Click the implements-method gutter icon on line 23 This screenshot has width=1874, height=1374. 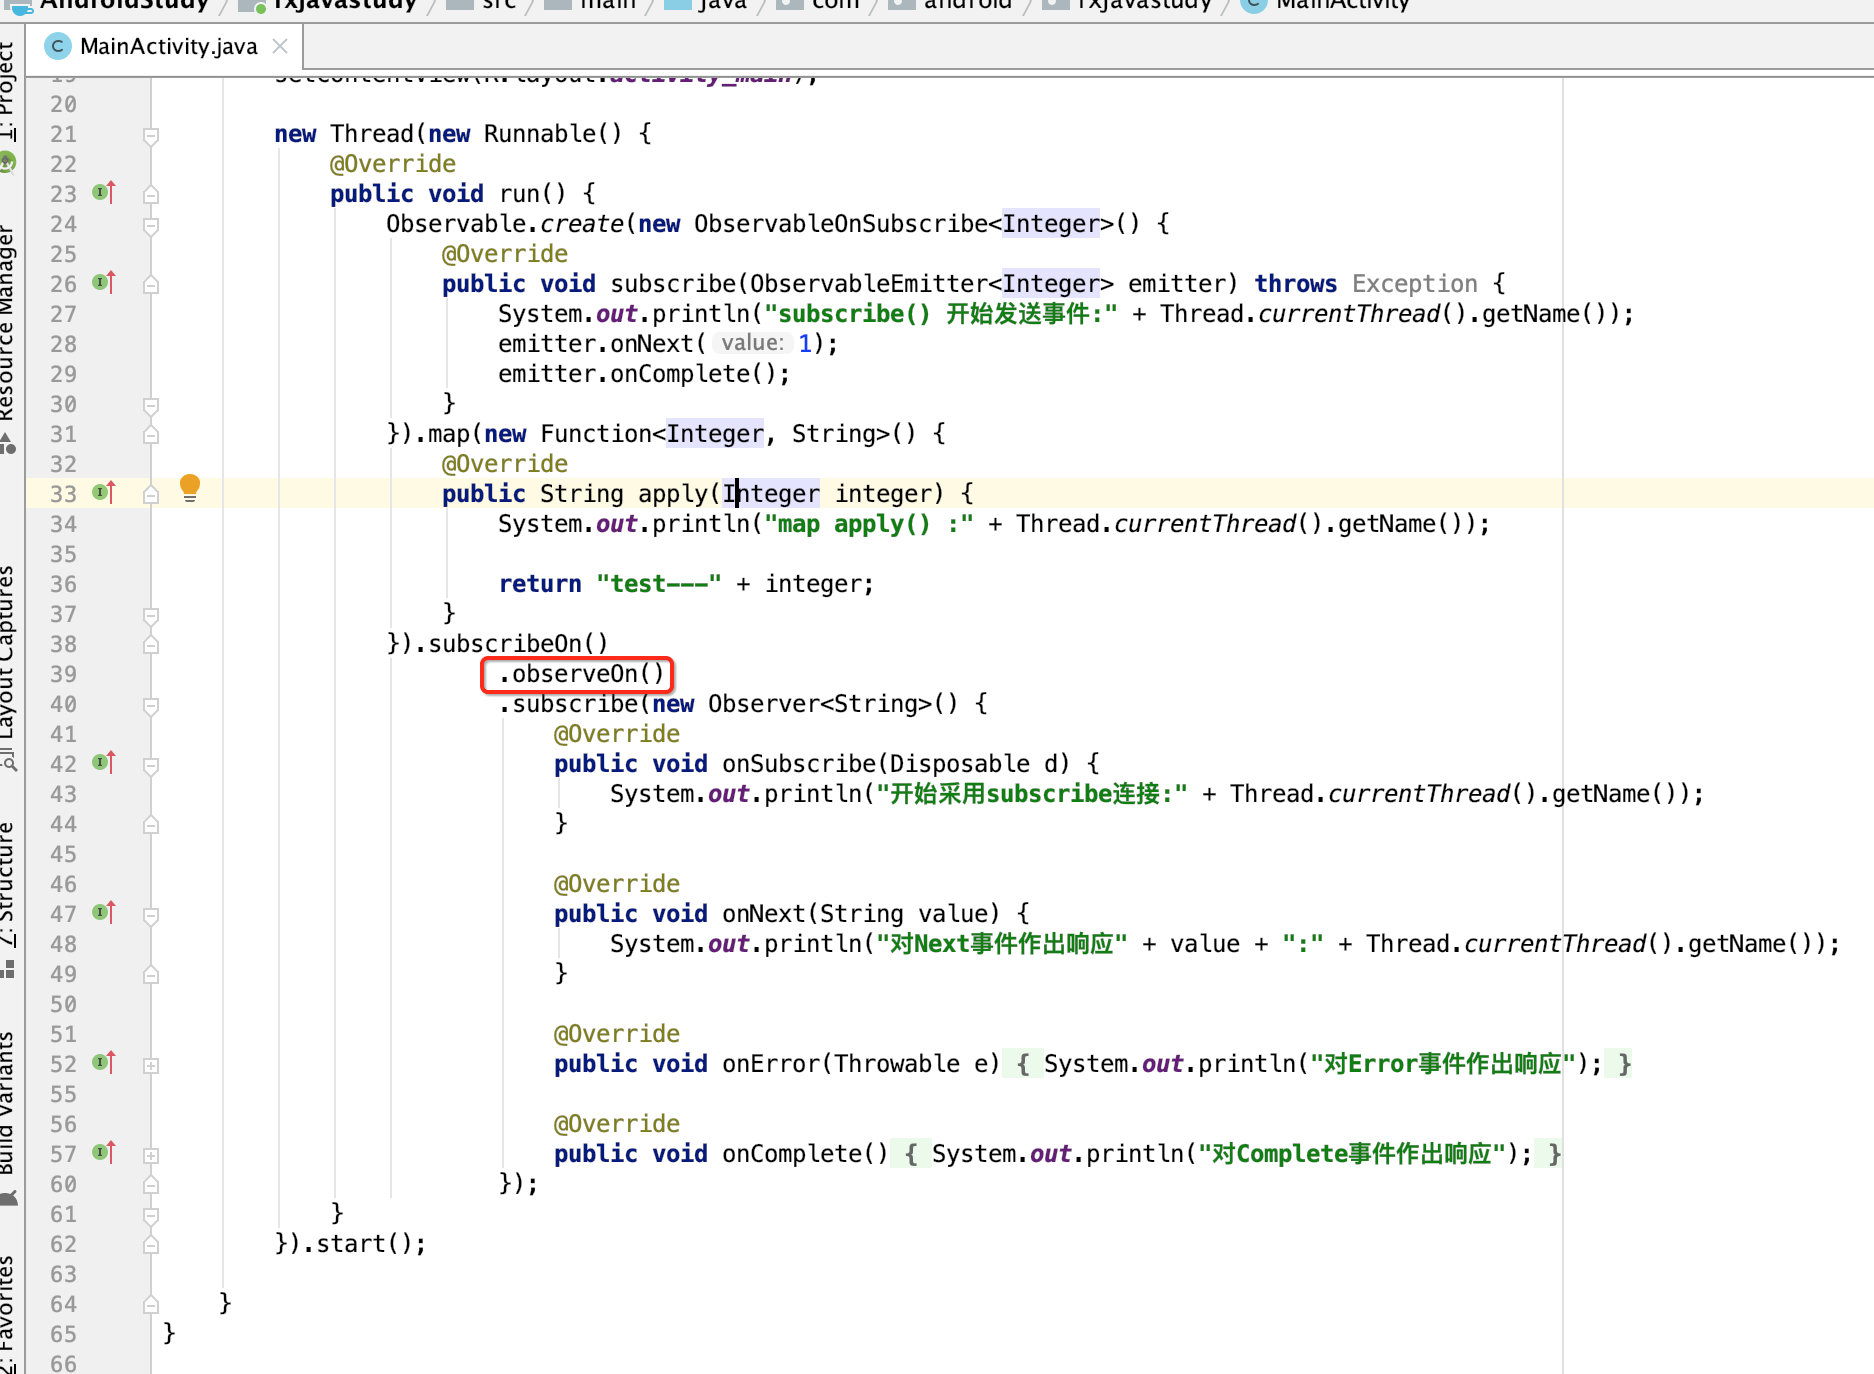coord(104,192)
